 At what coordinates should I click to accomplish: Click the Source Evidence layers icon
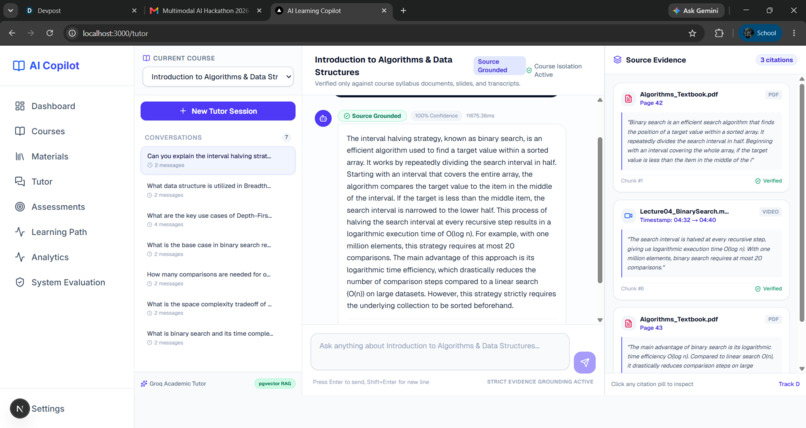617,60
